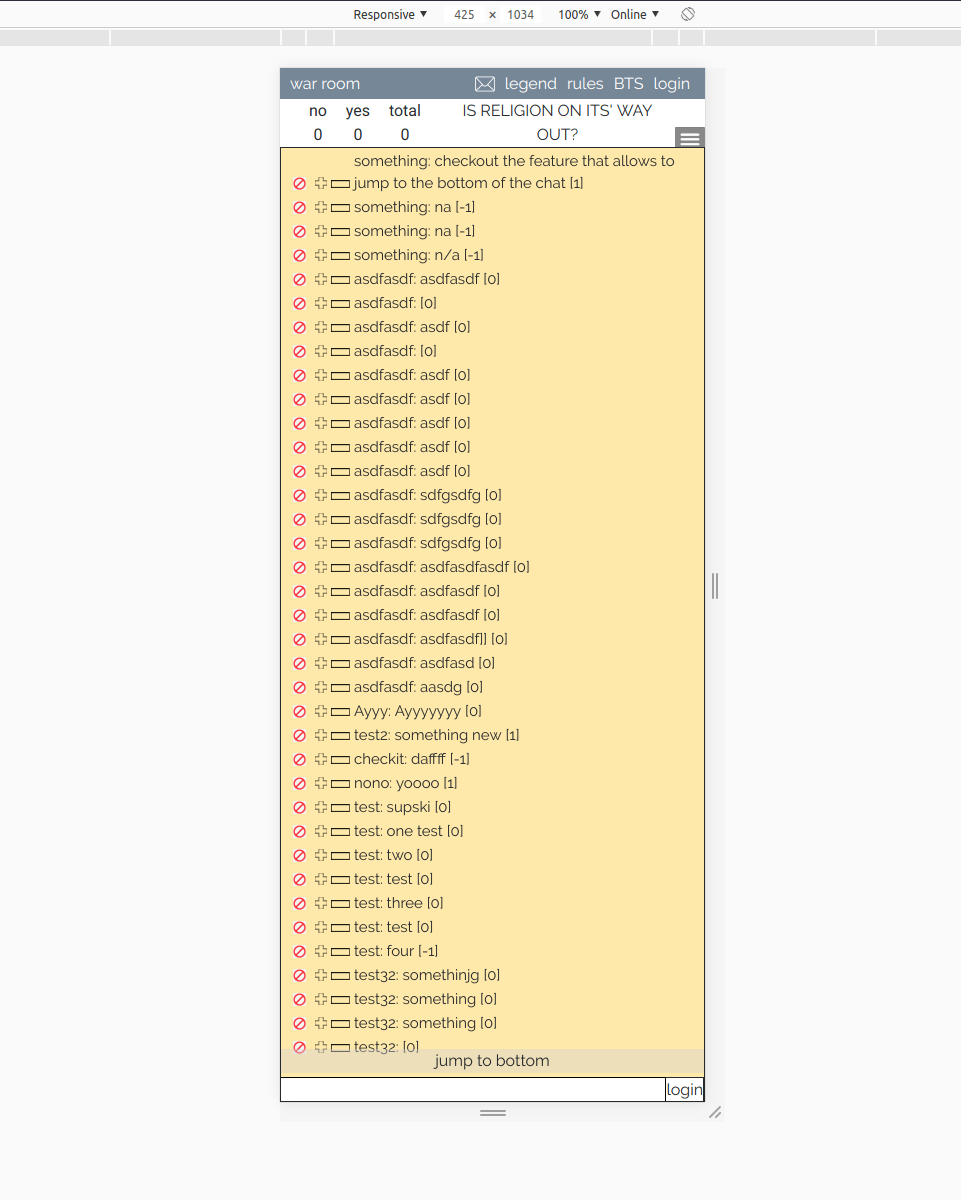Plus icon on 'asdfasdf: asdfasdfasdf' row
Screen dimensions: 961x1200
click(x=321, y=567)
